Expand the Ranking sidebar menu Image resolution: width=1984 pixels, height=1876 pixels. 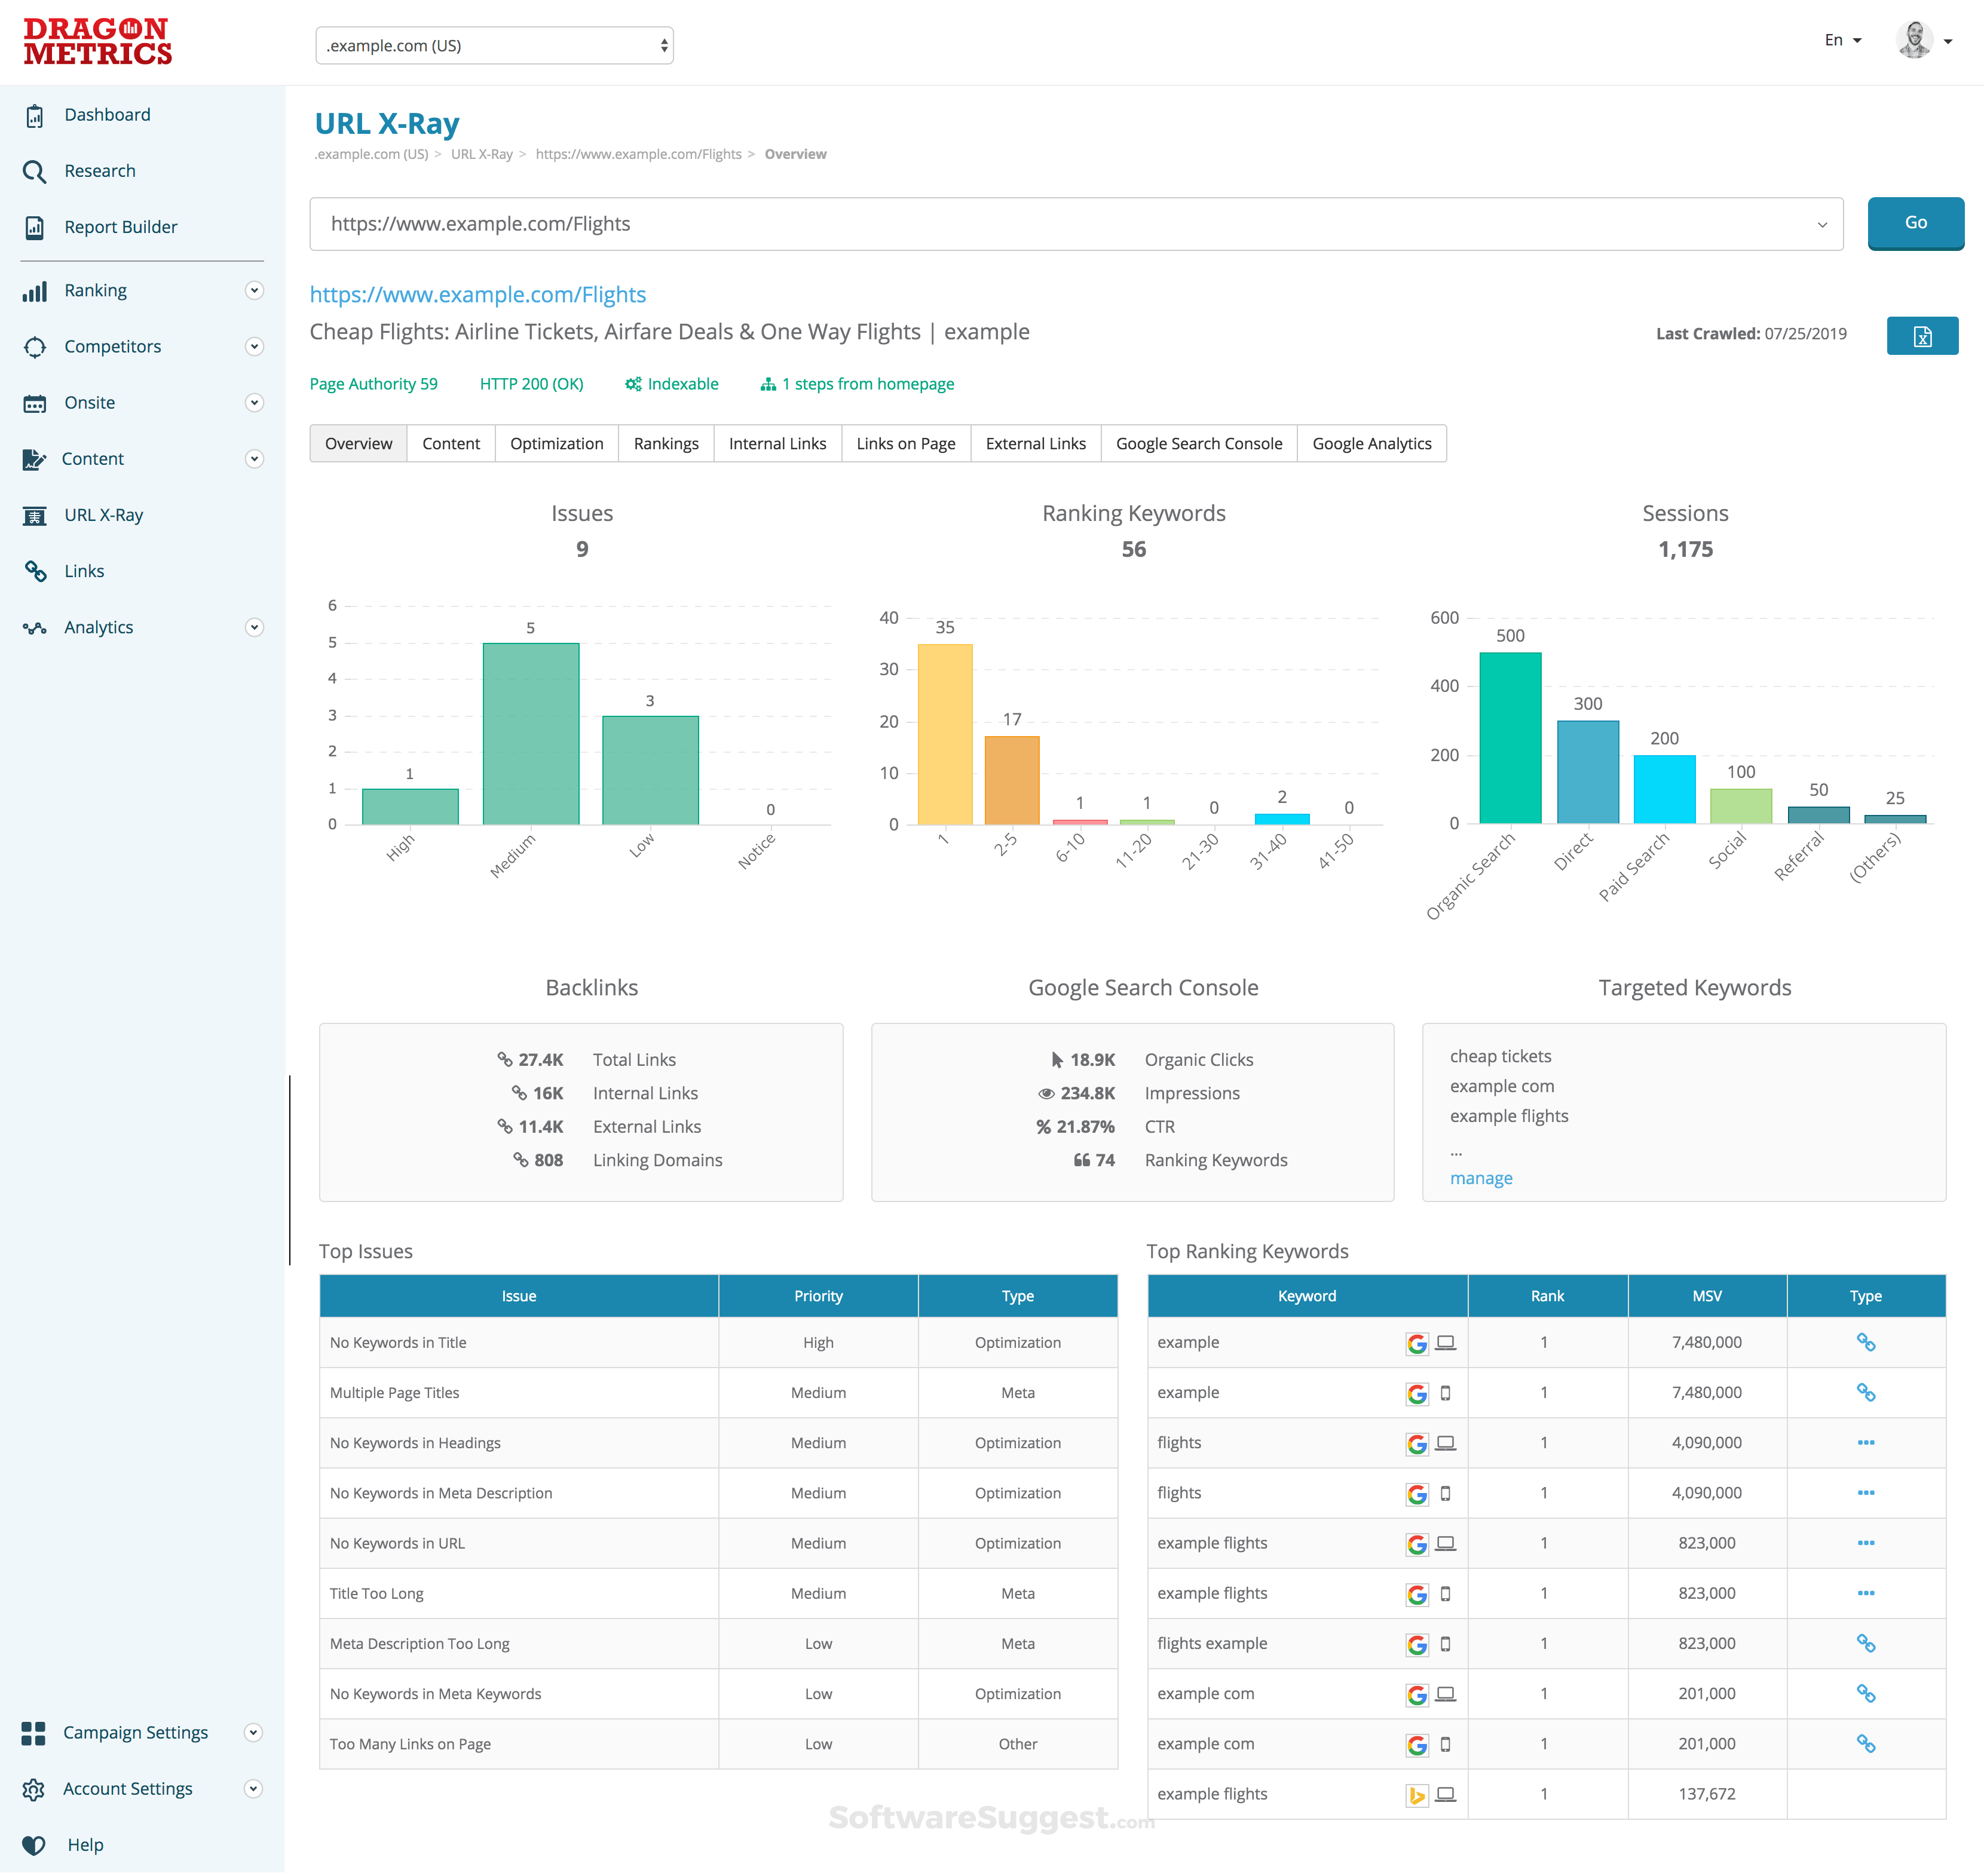tap(254, 291)
